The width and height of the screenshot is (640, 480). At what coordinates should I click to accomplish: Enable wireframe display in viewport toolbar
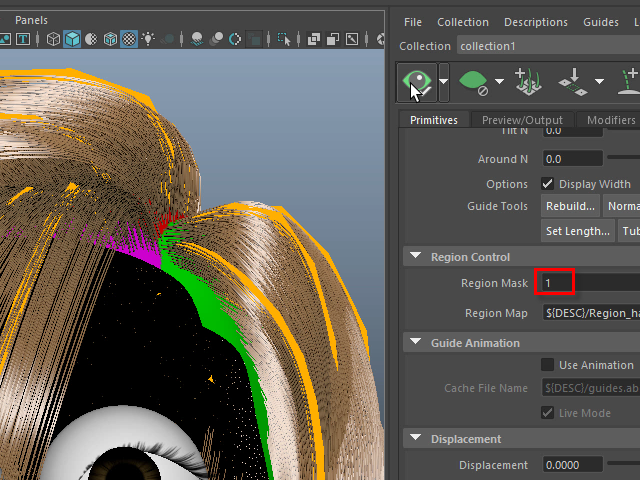pos(53,39)
